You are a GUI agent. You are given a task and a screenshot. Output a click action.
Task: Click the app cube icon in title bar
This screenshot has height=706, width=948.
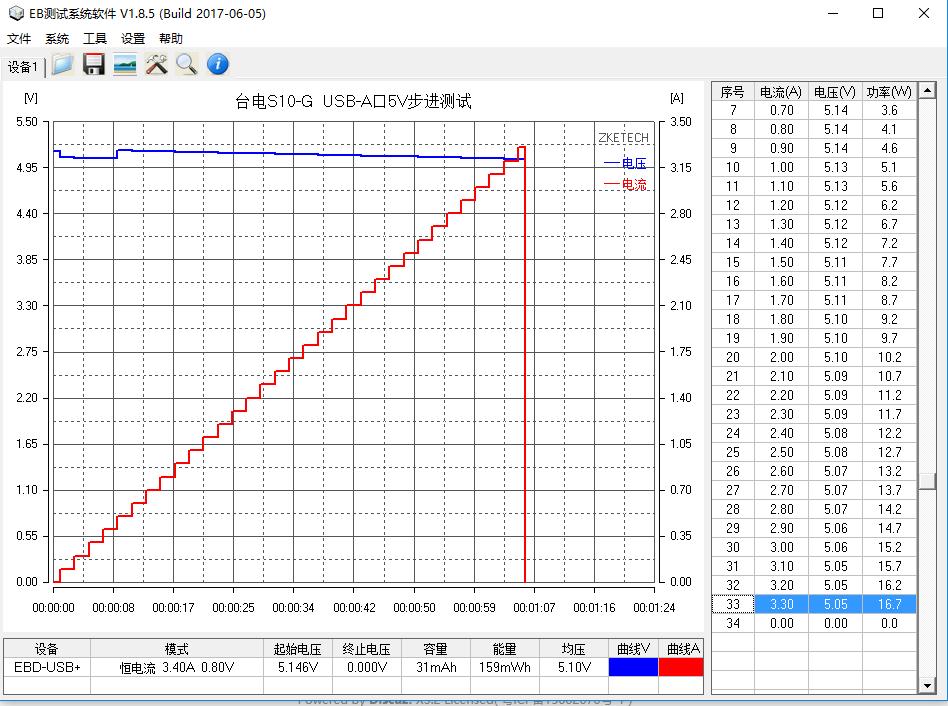(12, 13)
